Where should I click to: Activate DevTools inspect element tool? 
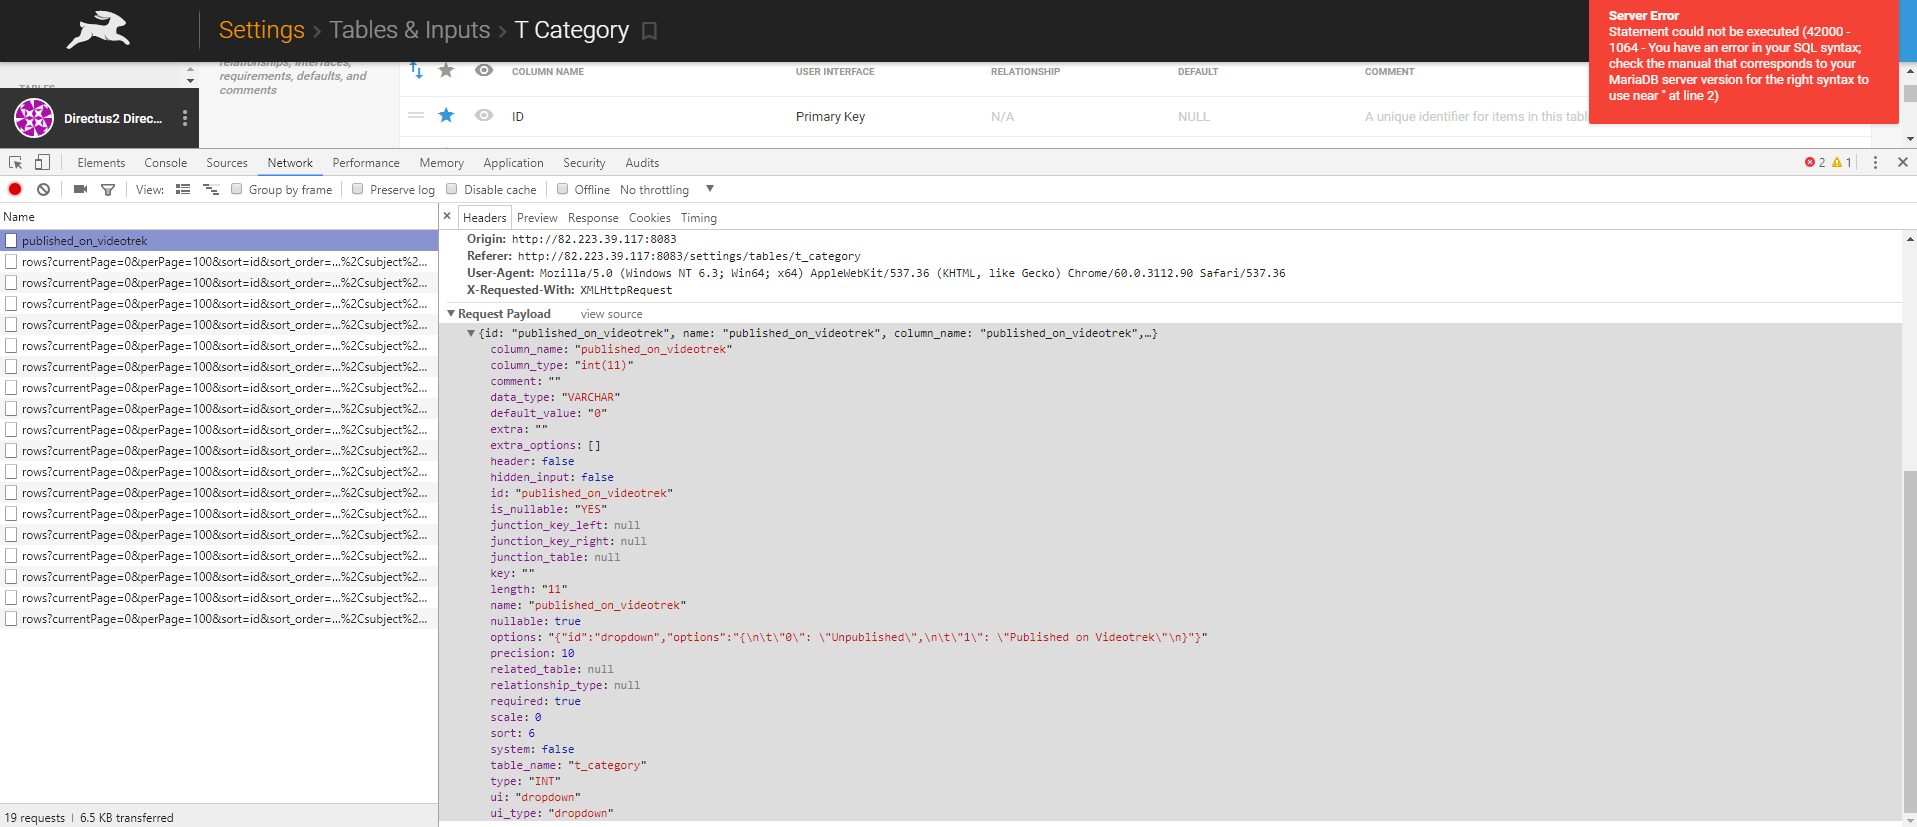click(x=15, y=162)
